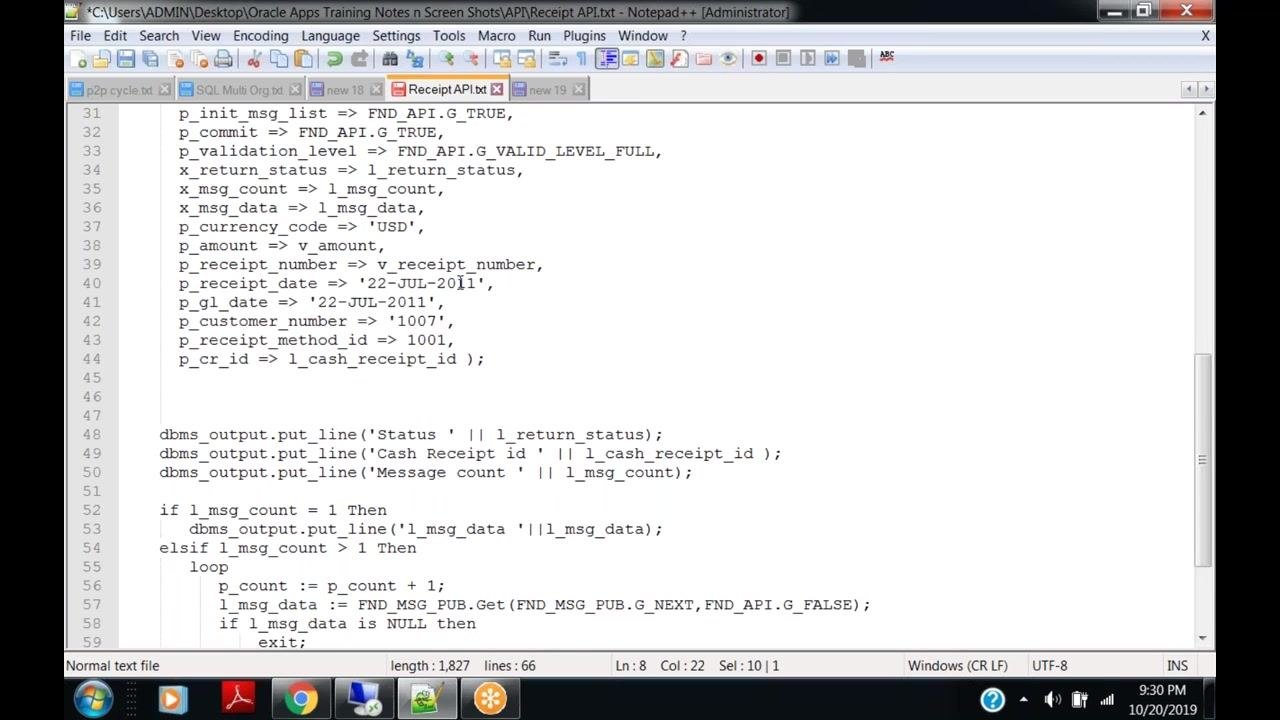The width and height of the screenshot is (1280, 720).
Task: Click the Paste toolbar icon
Action: coord(303,58)
